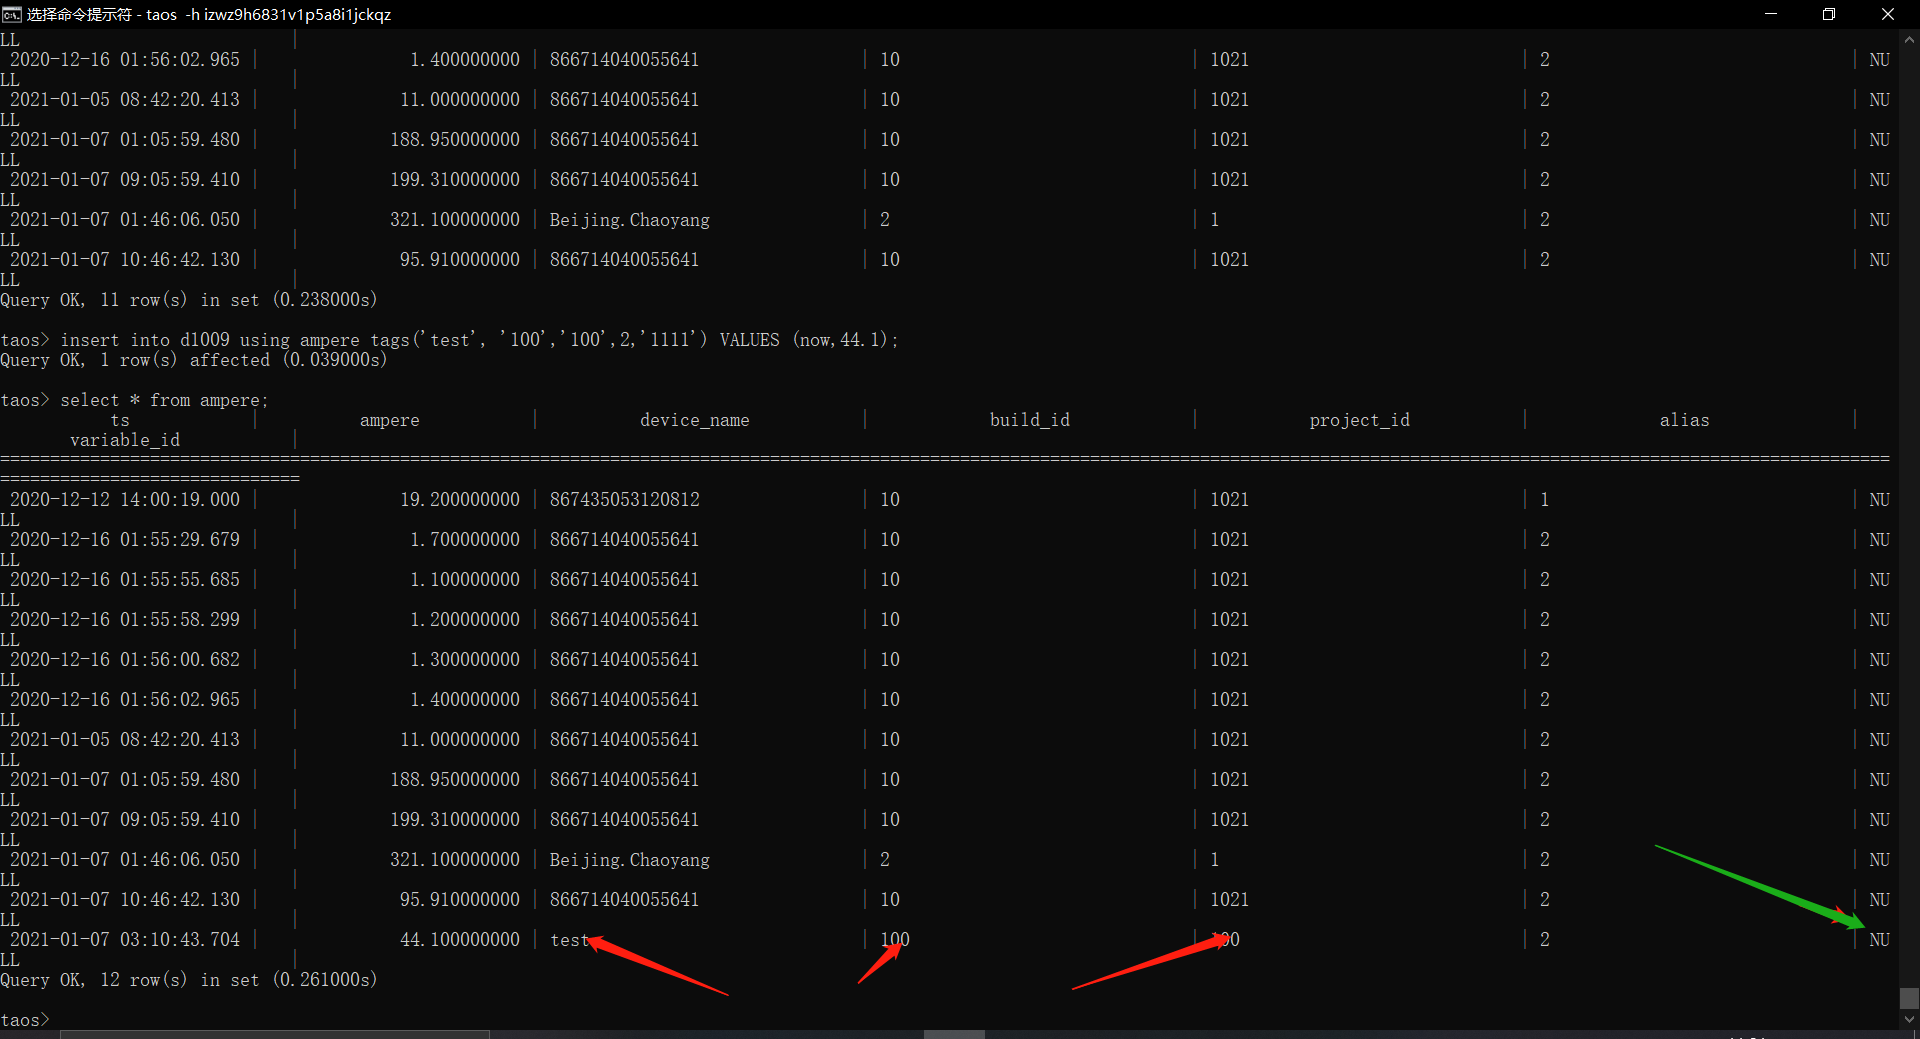Click upper ampere value 11.000000000

click(x=460, y=100)
